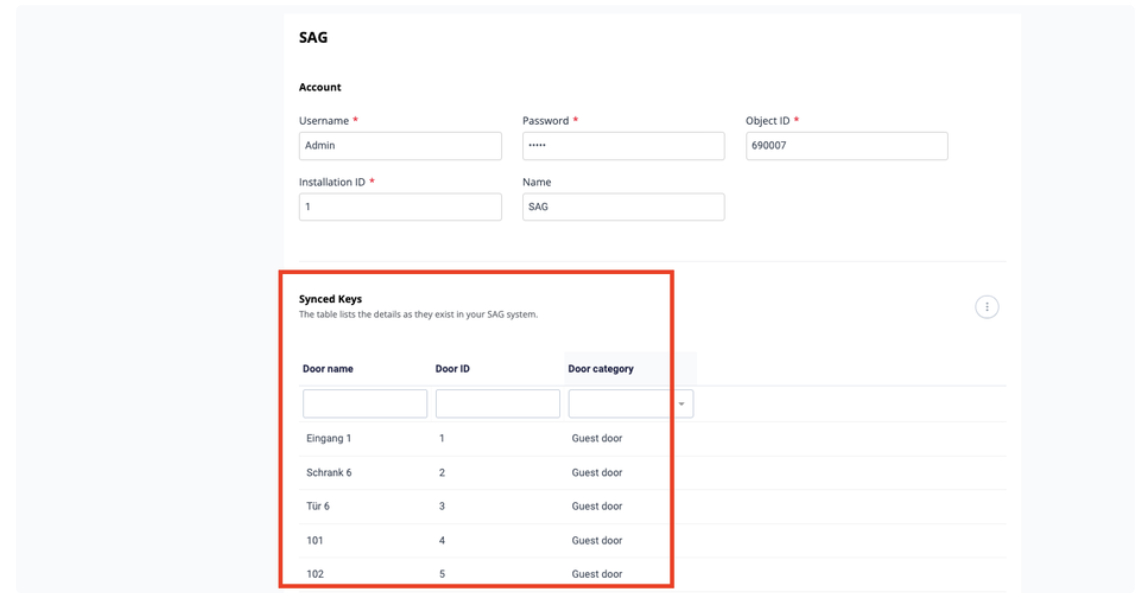The width and height of the screenshot is (1136, 610).
Task: Open the Synced Keys options menu
Action: 985,306
